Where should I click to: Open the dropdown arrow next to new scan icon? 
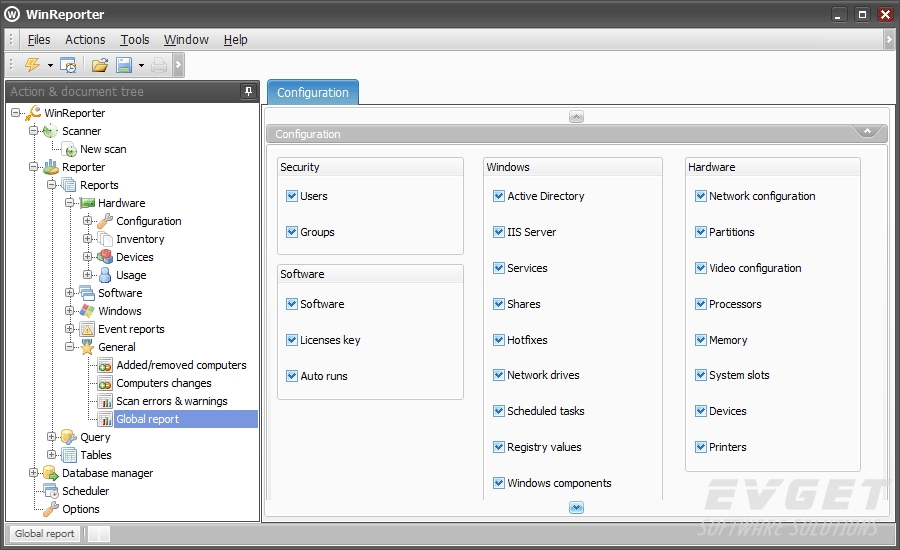[x=50, y=65]
